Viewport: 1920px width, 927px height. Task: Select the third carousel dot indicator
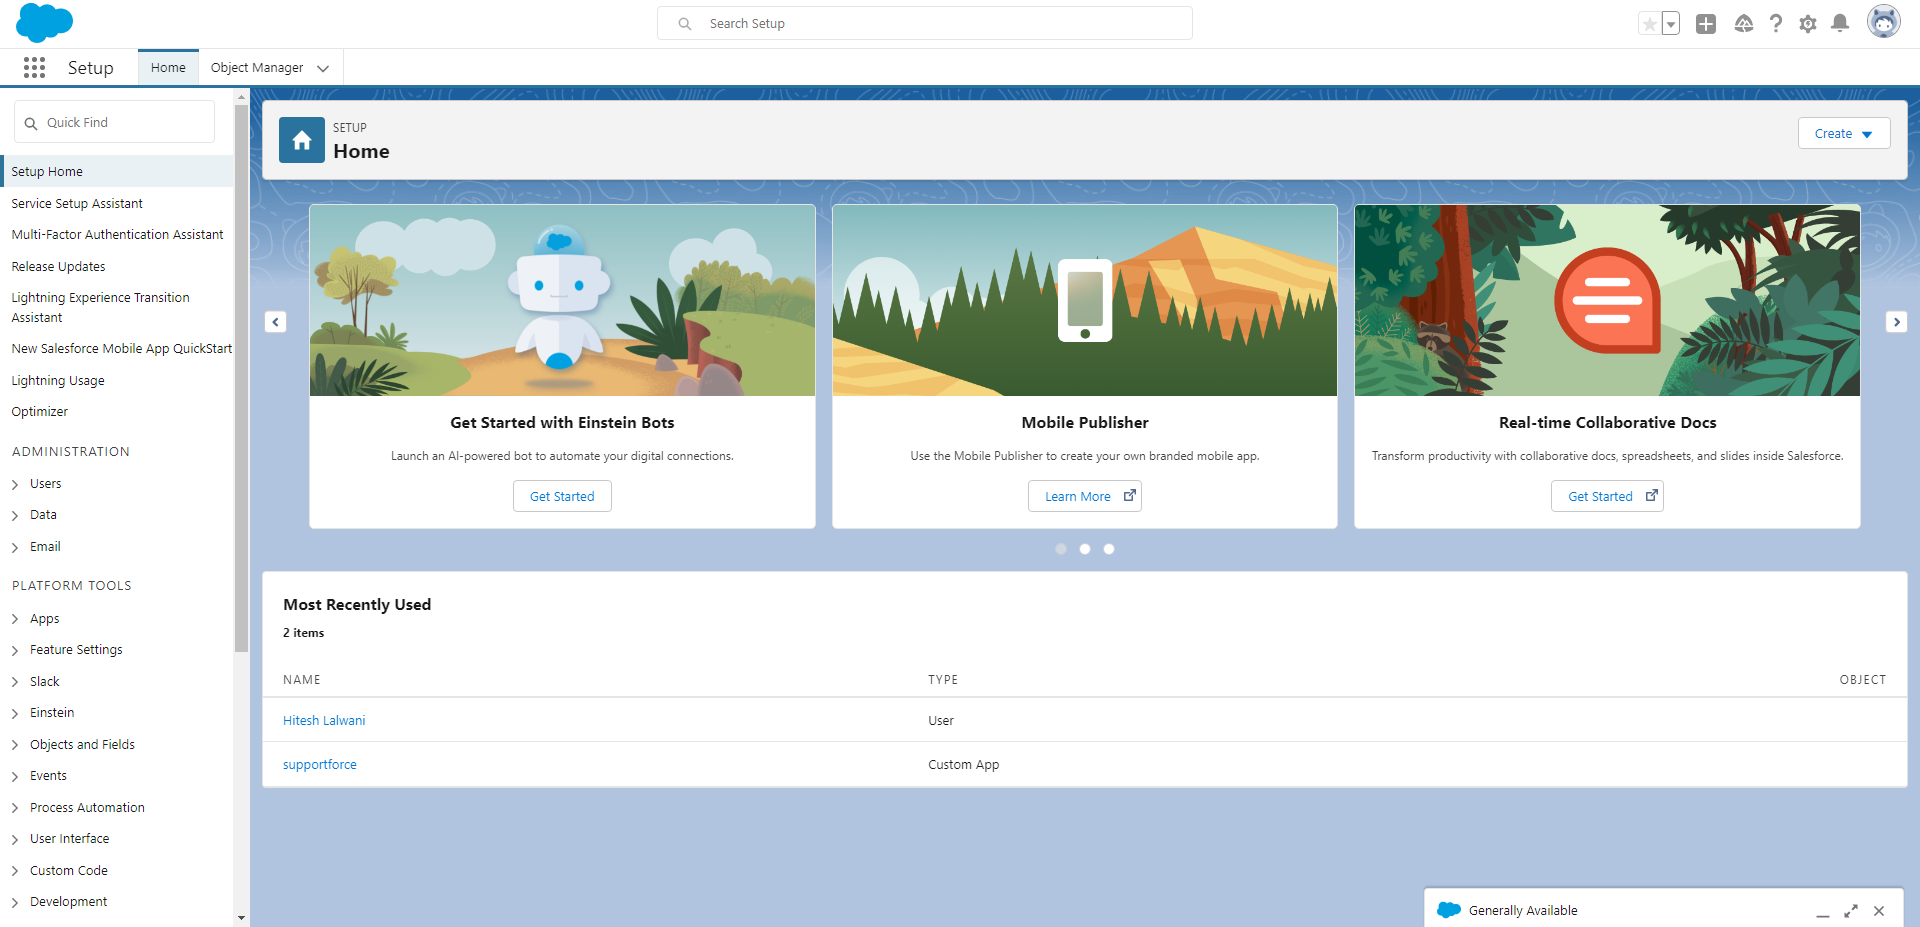click(1108, 548)
